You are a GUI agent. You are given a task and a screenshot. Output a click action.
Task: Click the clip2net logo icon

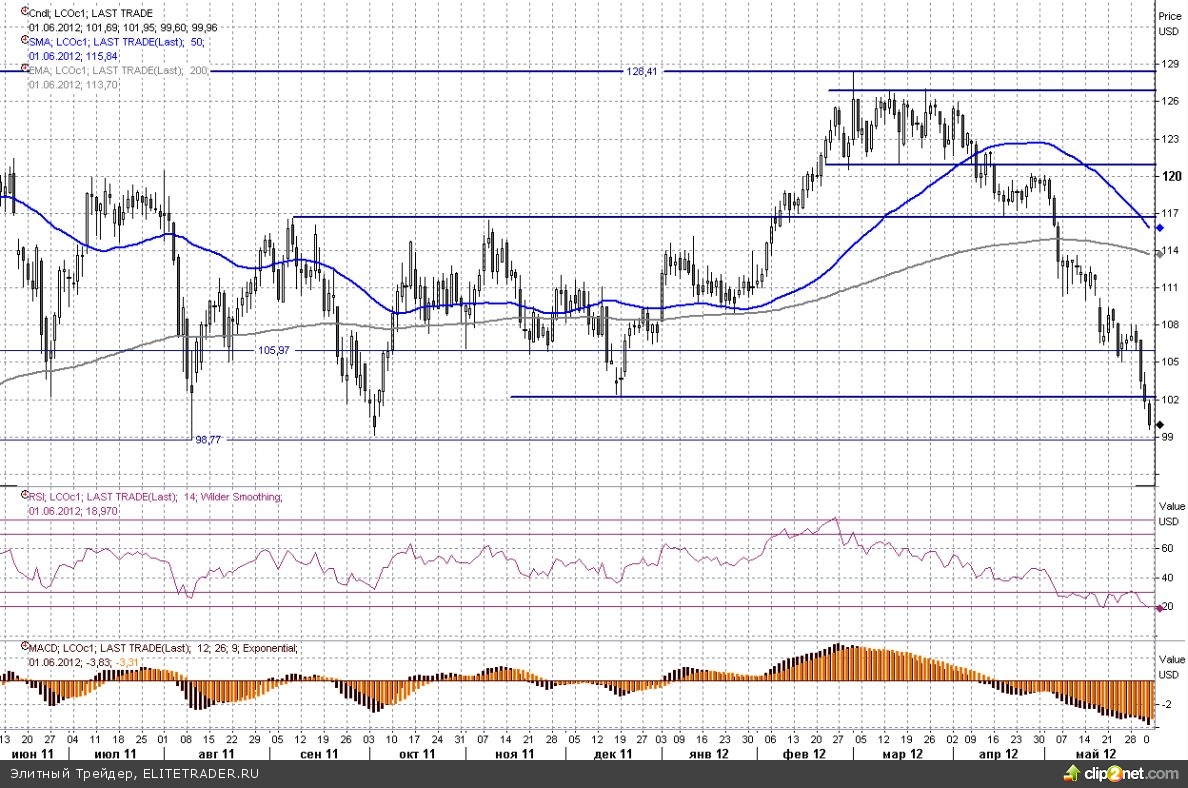point(1072,773)
